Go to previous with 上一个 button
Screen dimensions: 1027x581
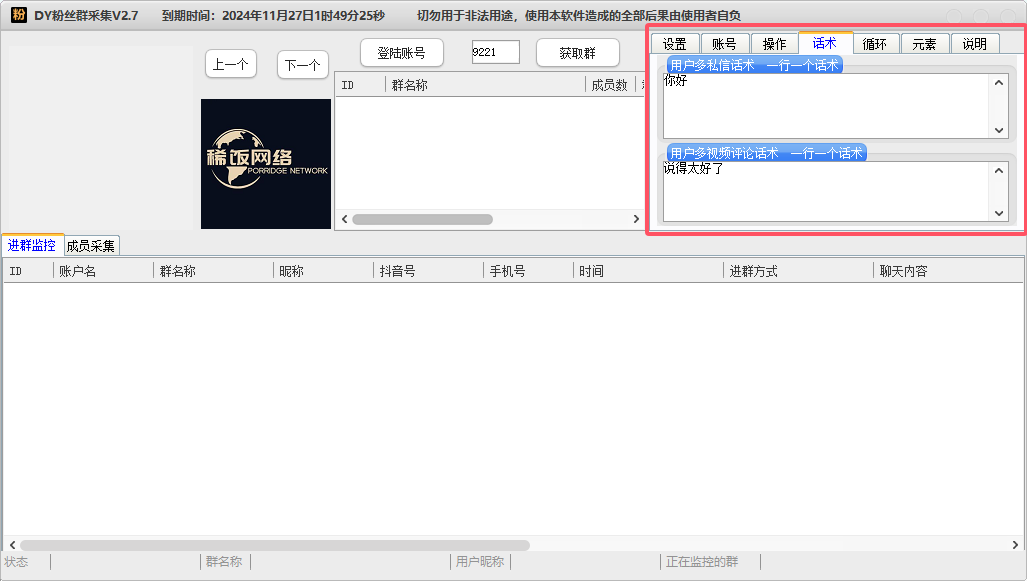pos(231,64)
